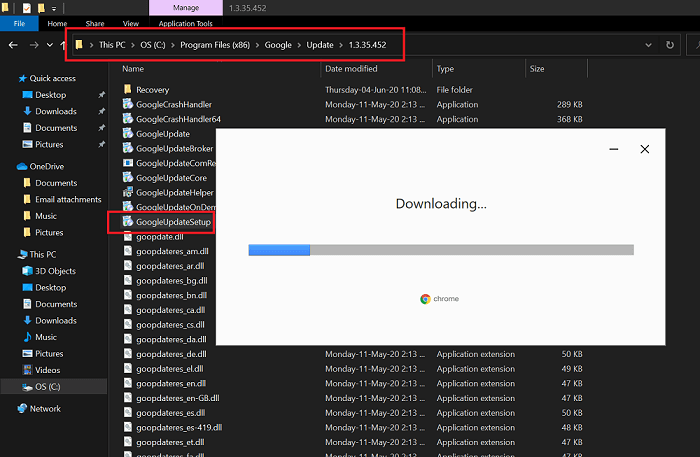Select GoogleUpdateHelper installer icon
Image resolution: width=700 pixels, height=457 pixels.
point(128,192)
